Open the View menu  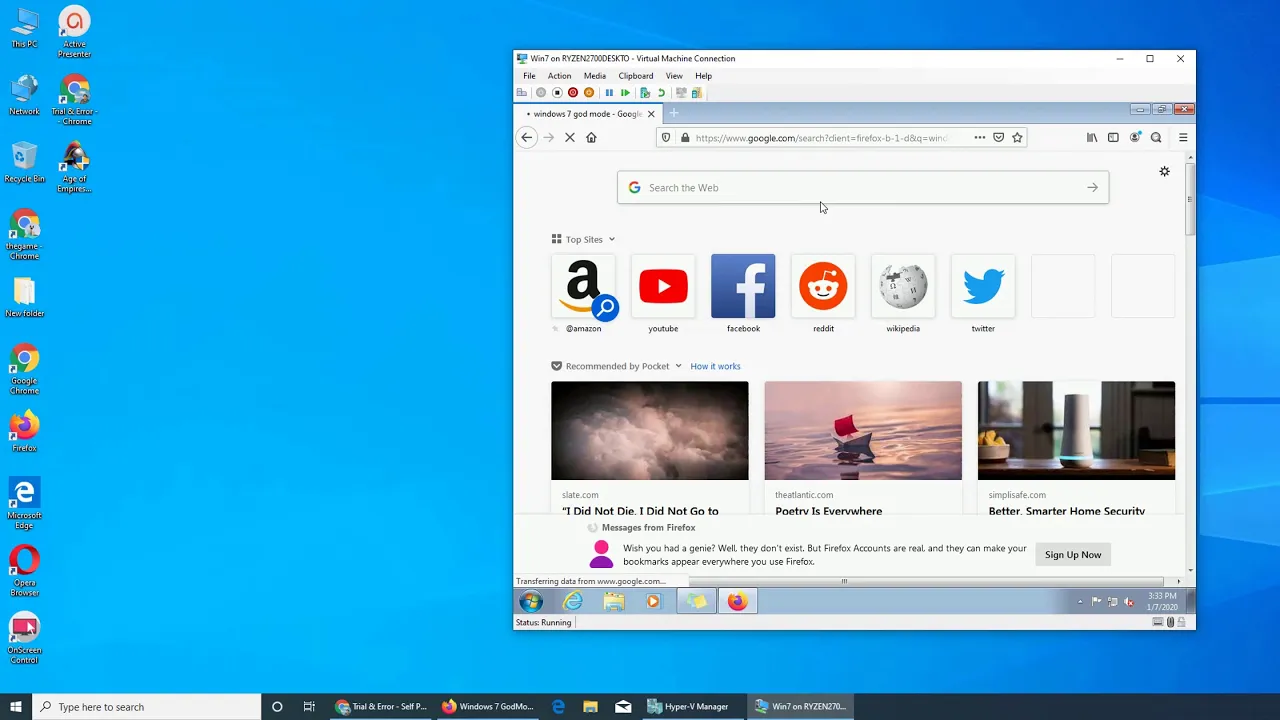(674, 76)
